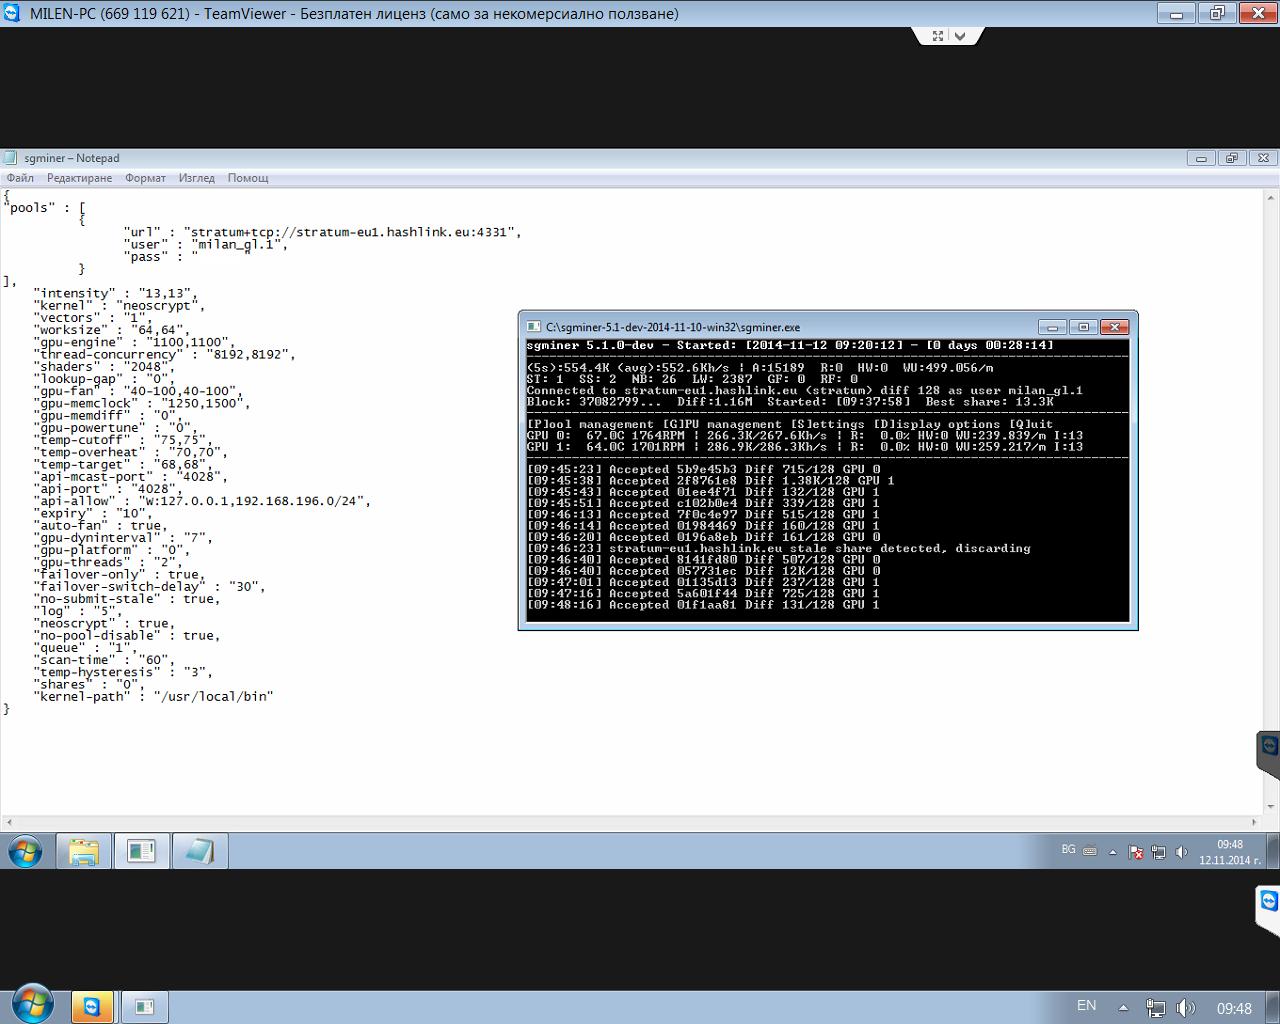This screenshot has width=1280, height=1024.
Task: Expand the TeamViewer toolbar chevron
Action: (x=960, y=36)
